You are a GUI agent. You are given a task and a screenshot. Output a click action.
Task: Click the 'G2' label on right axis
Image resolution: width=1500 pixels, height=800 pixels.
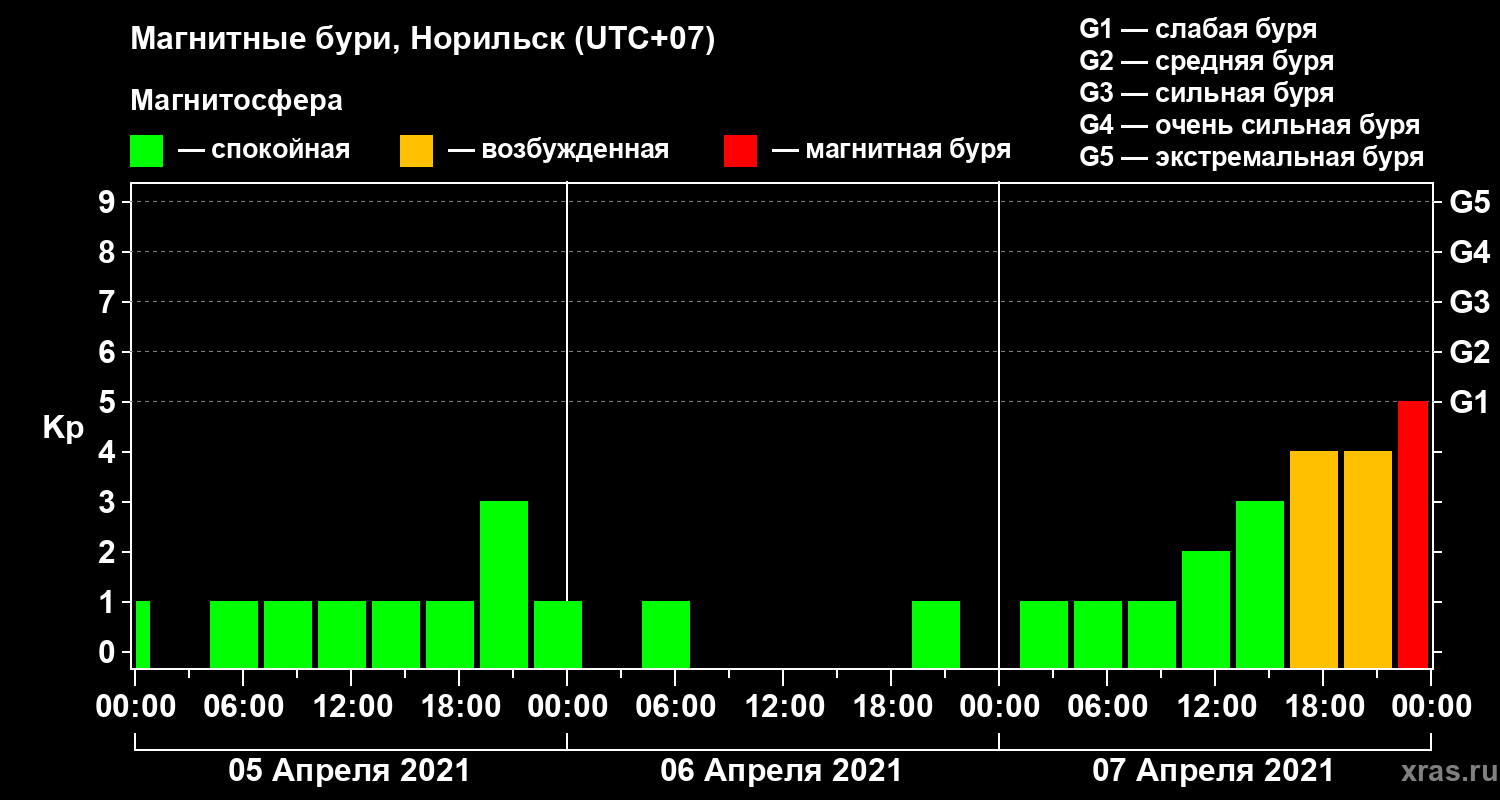pos(1469,352)
